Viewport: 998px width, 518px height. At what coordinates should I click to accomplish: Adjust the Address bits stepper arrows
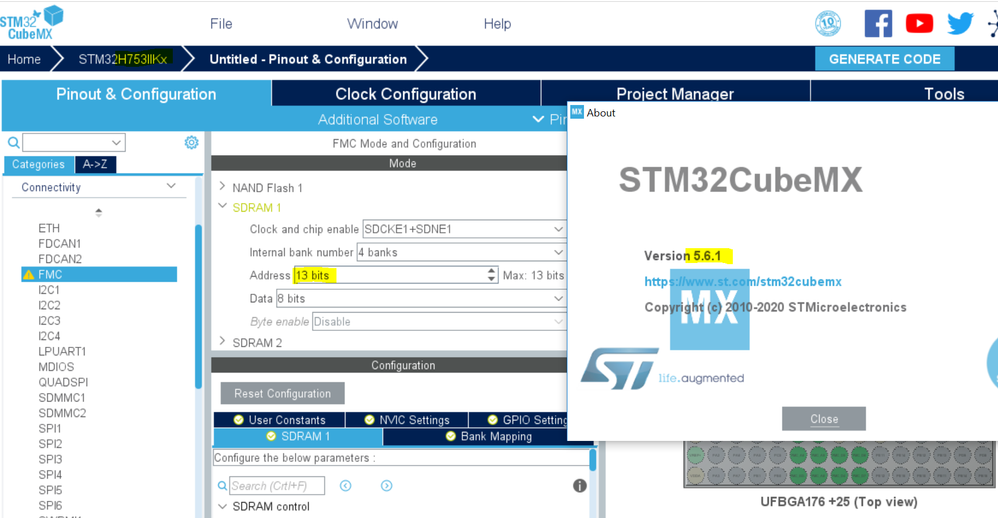click(491, 275)
